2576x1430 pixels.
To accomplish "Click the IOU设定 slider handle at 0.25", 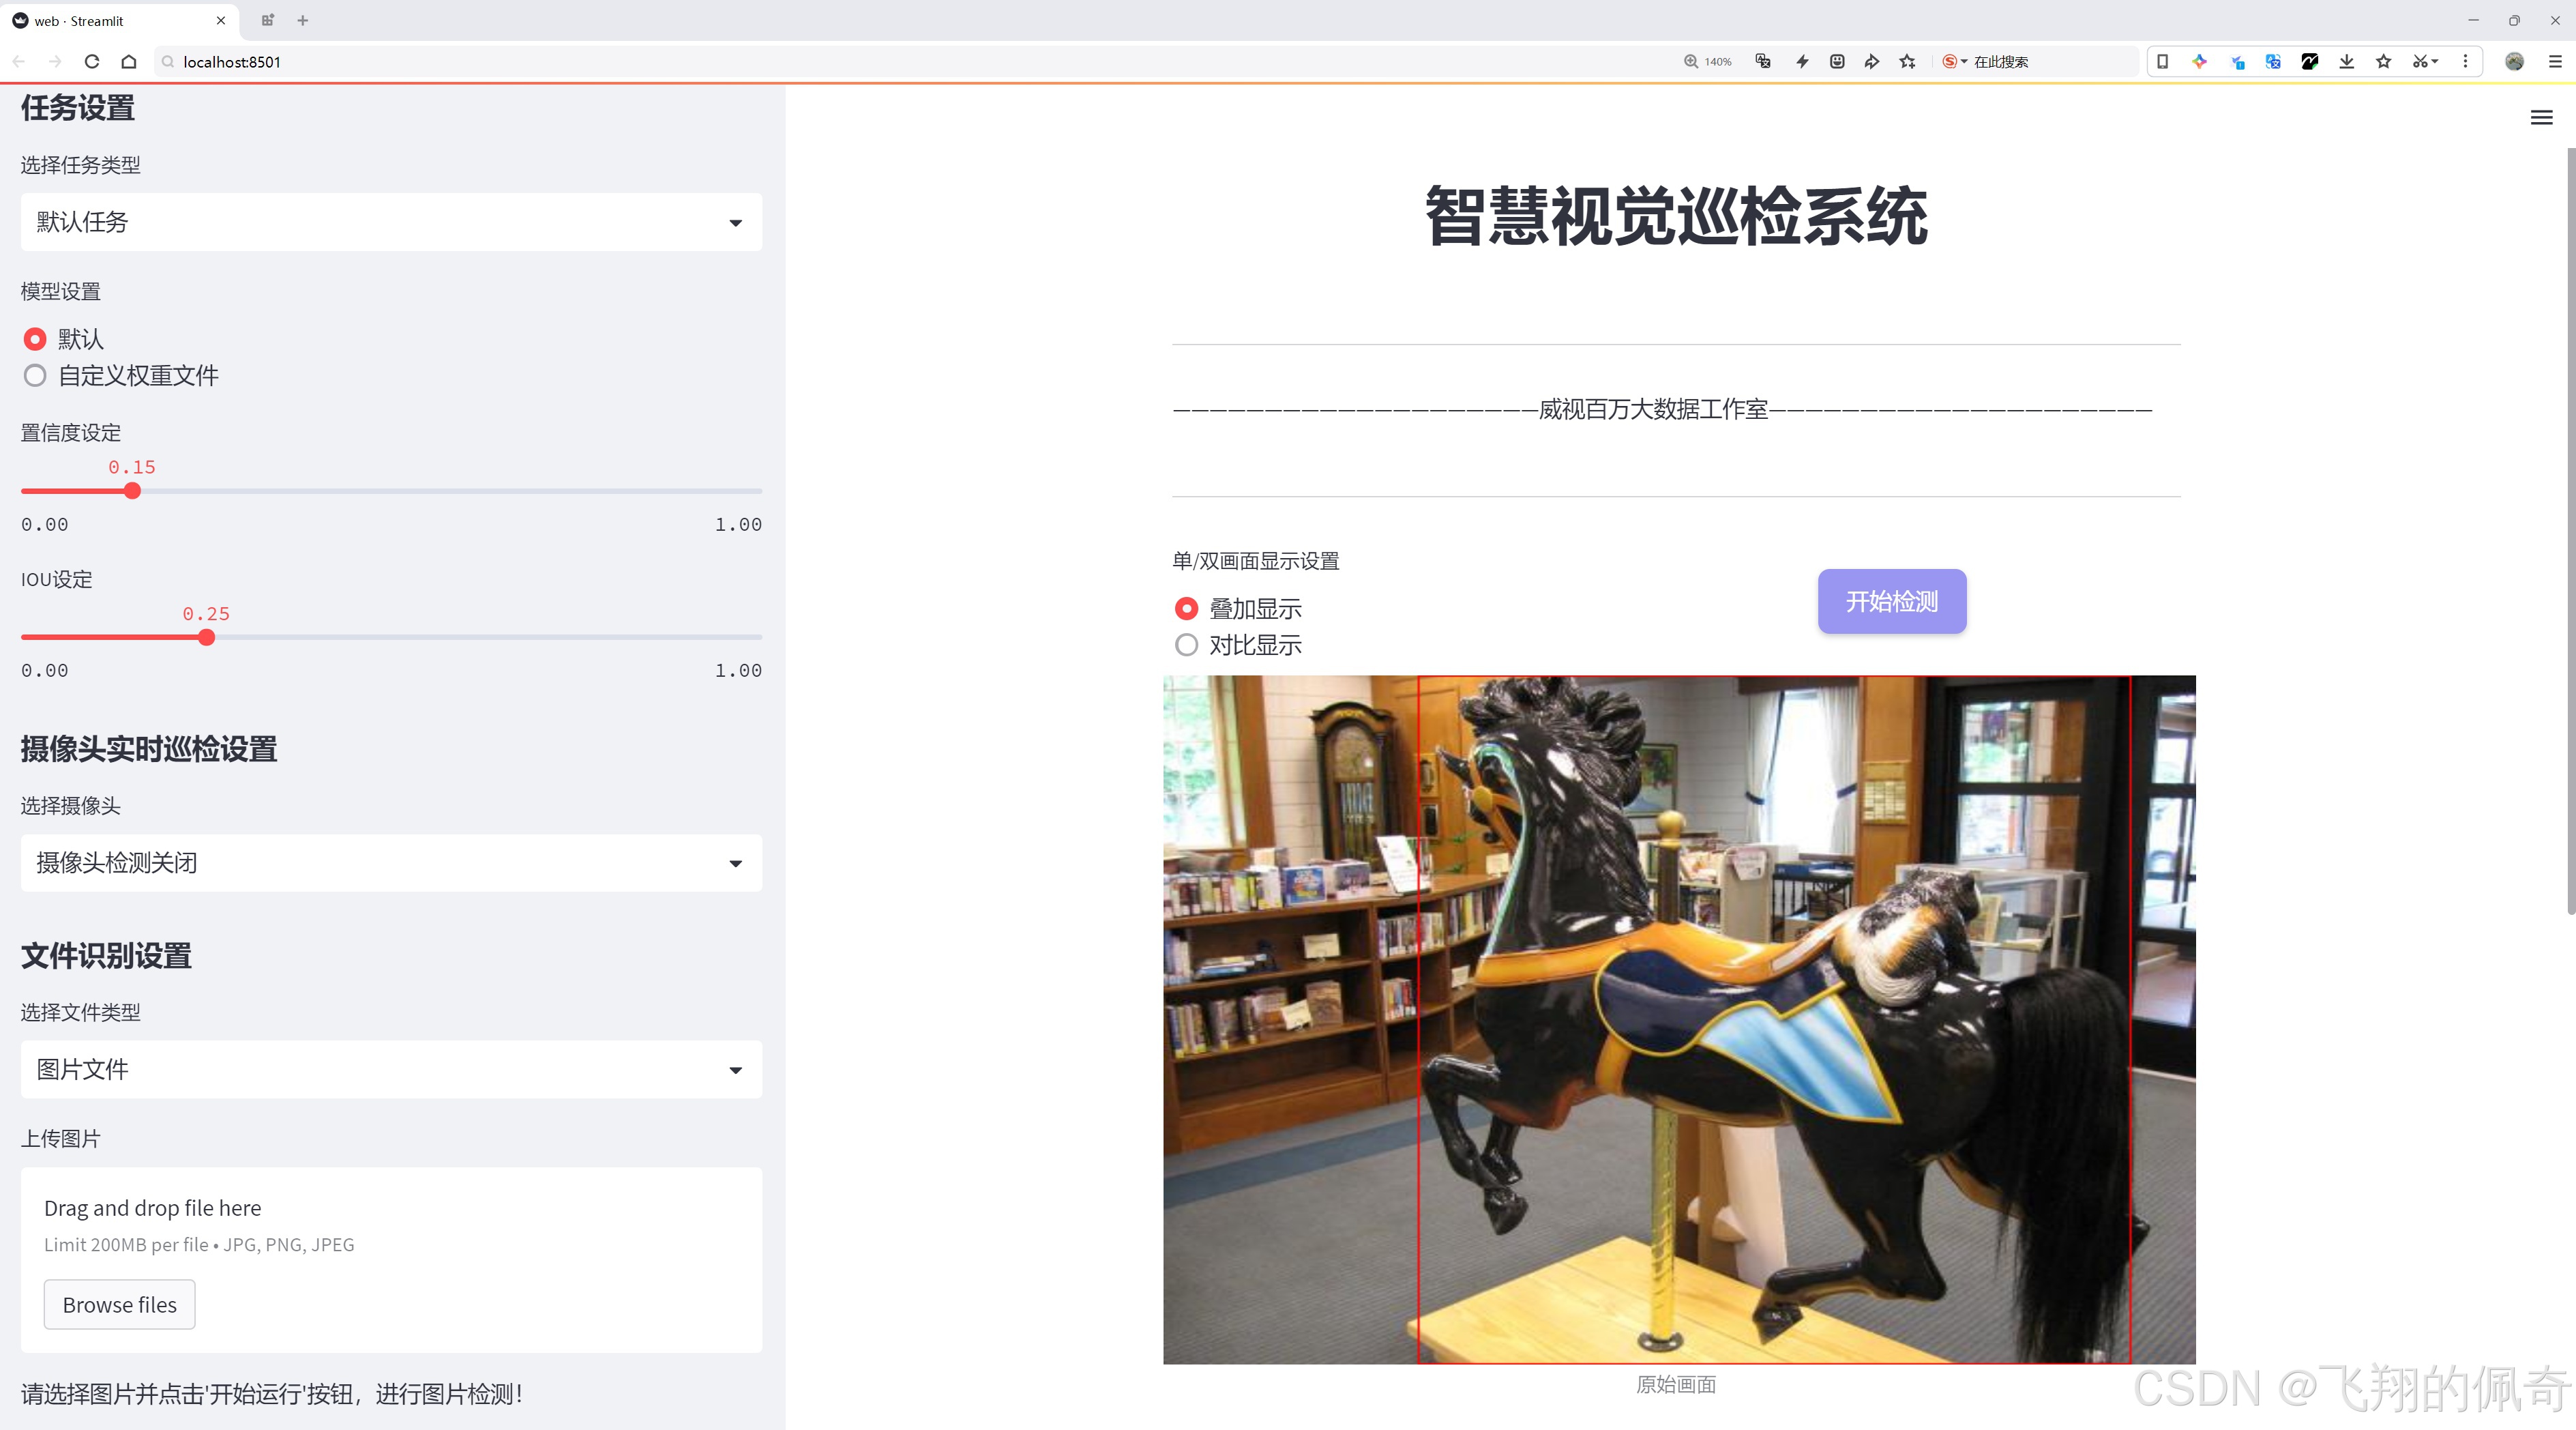I will (206, 637).
